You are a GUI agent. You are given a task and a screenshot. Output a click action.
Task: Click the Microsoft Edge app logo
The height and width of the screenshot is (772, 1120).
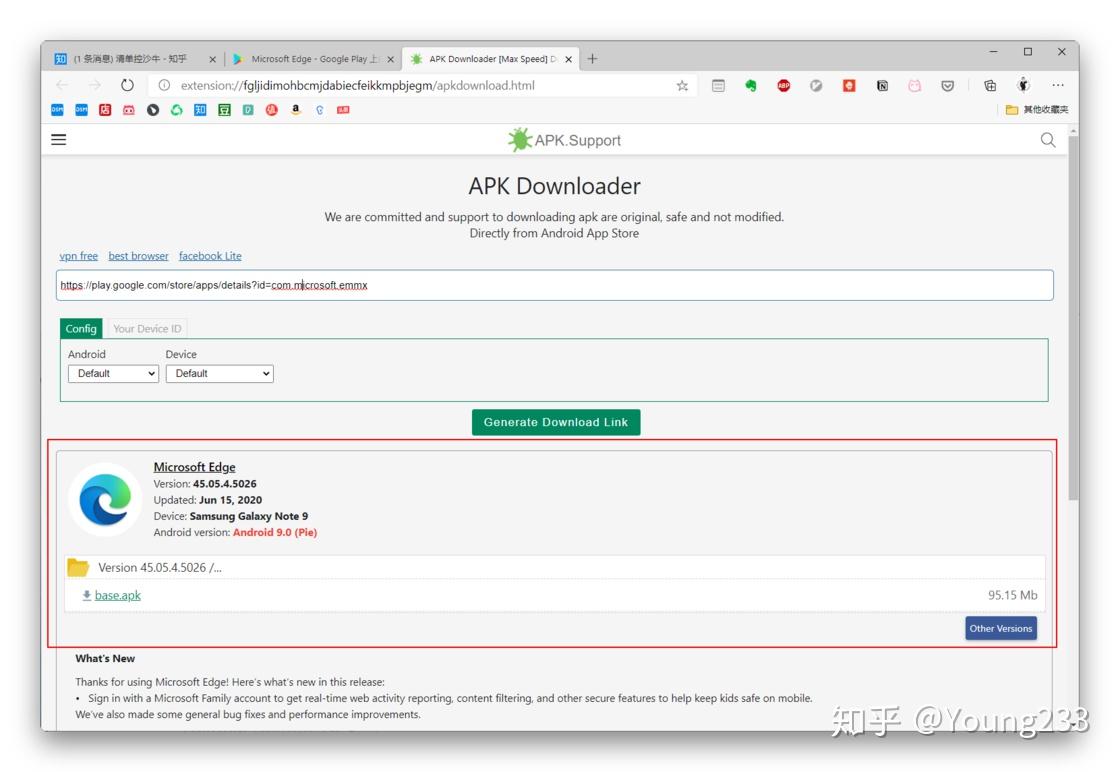click(x=106, y=500)
